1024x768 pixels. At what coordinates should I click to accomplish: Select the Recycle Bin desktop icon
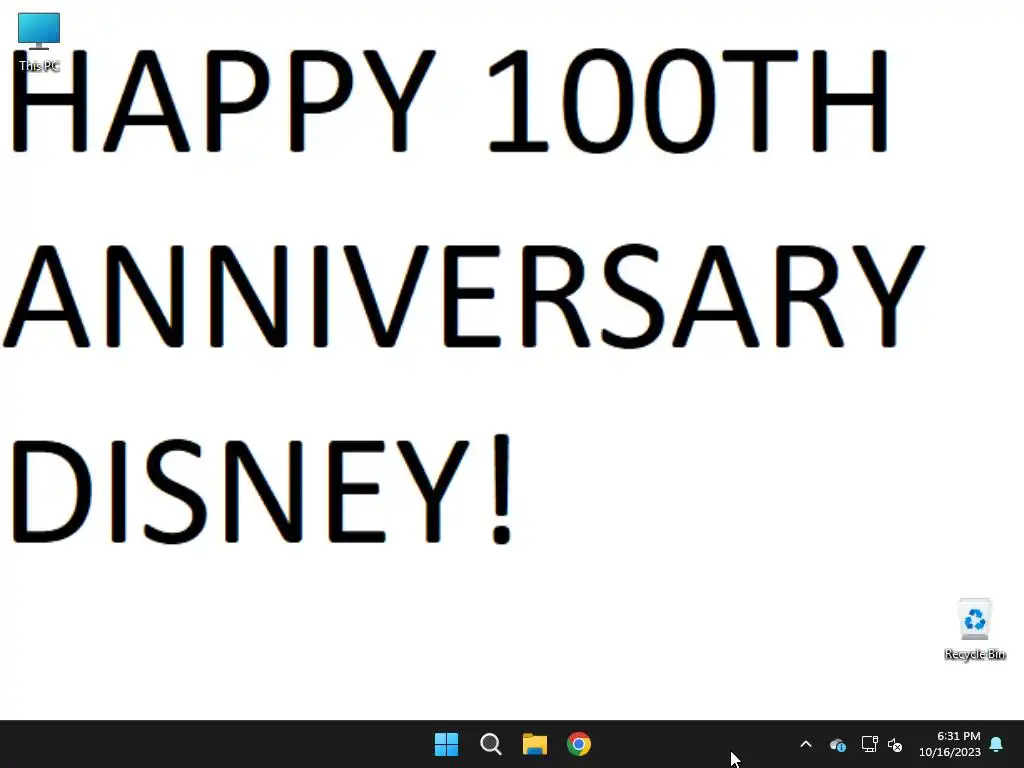tap(974, 630)
